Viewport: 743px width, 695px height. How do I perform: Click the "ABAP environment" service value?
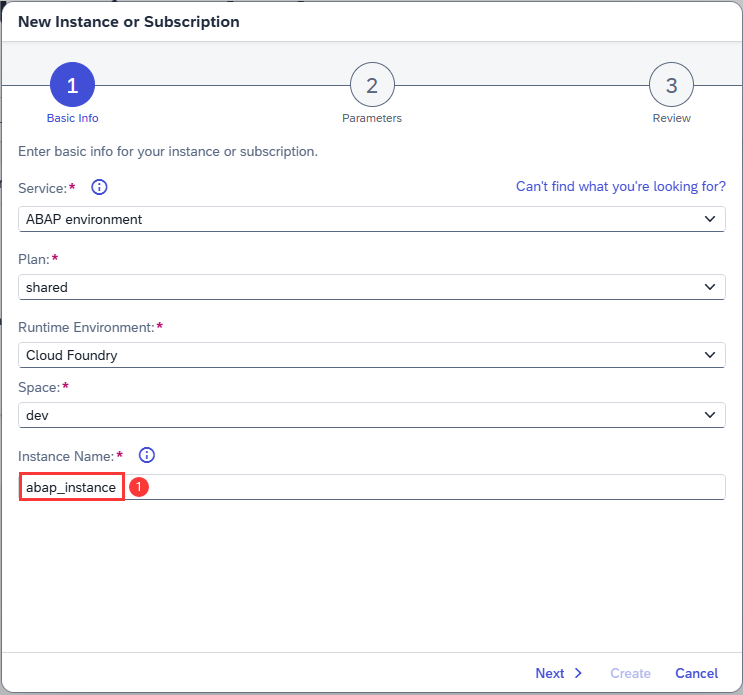coord(84,219)
